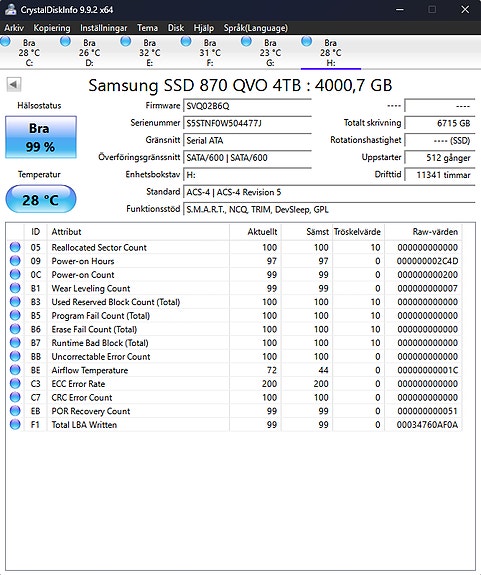
Task: Click the Gränssnitt field Serial ATA
Action: pos(247,140)
